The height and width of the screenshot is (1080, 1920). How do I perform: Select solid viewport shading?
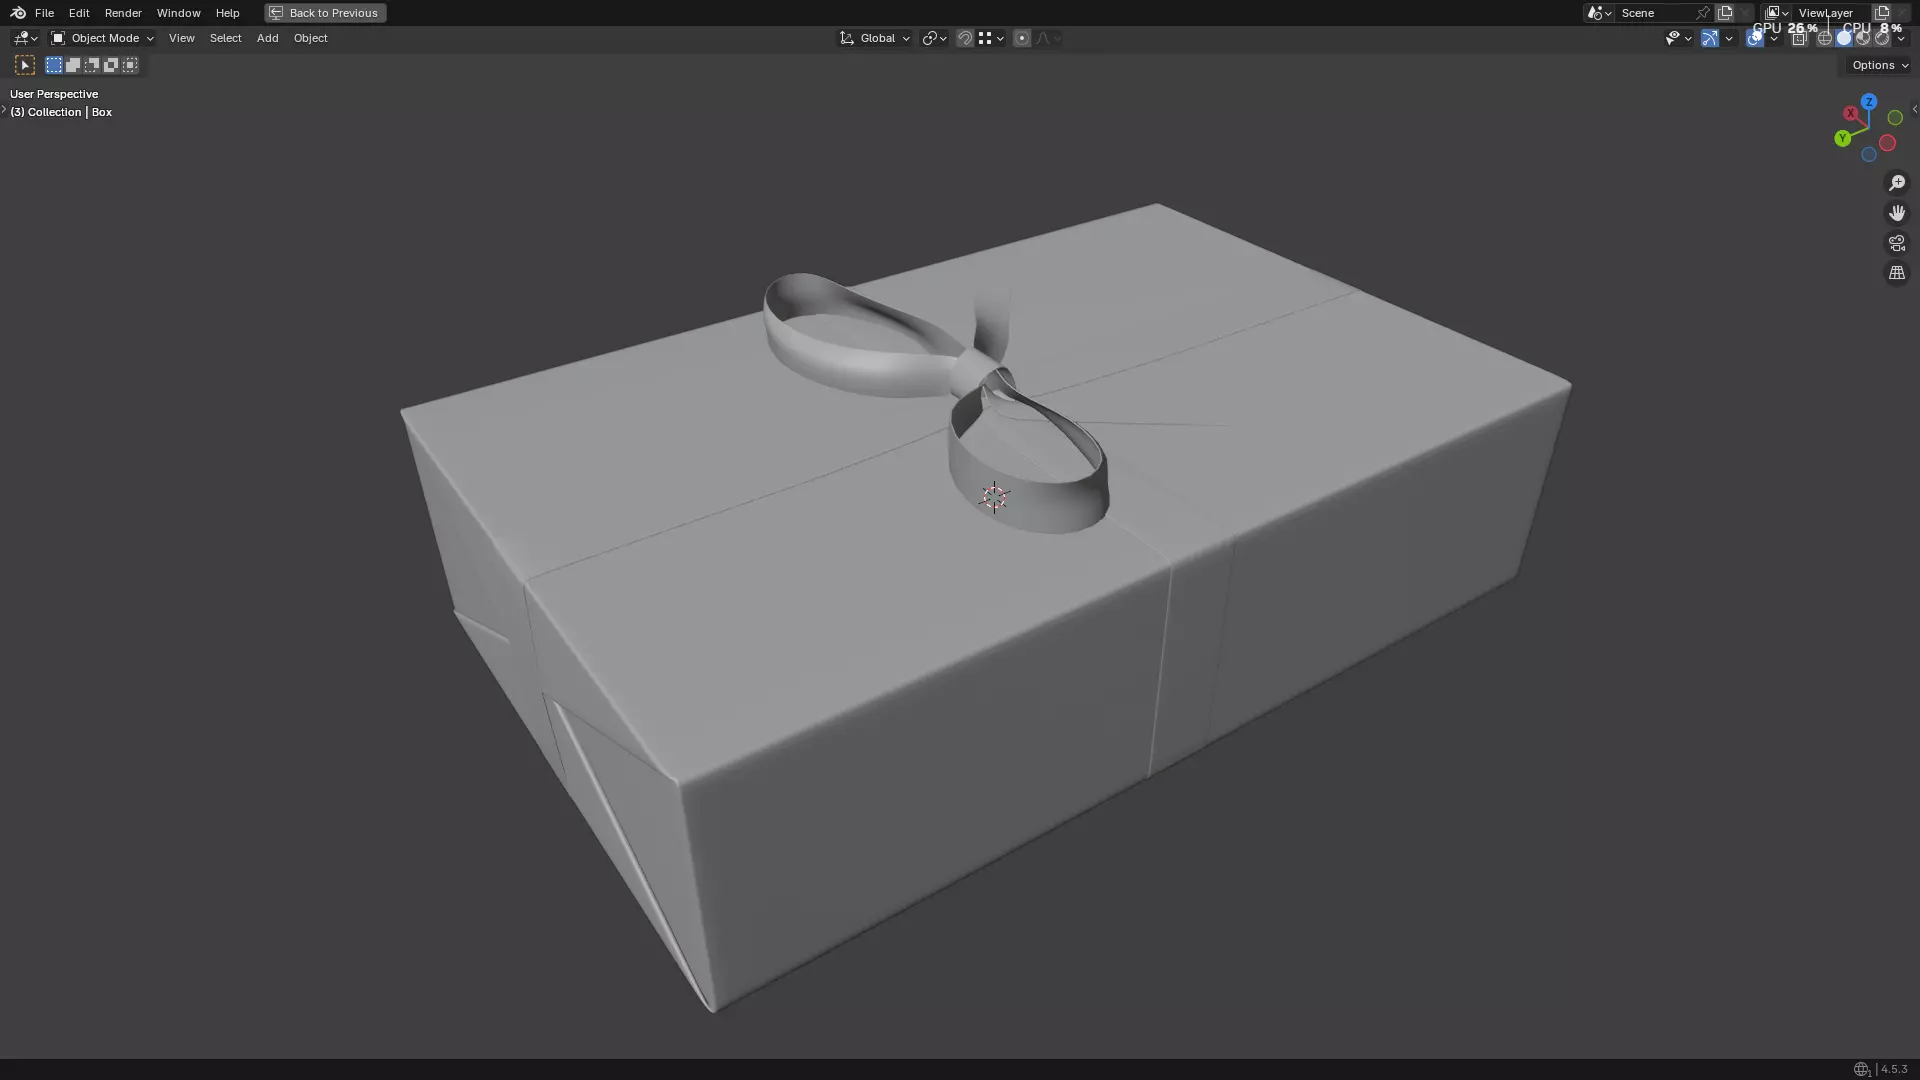(1844, 38)
